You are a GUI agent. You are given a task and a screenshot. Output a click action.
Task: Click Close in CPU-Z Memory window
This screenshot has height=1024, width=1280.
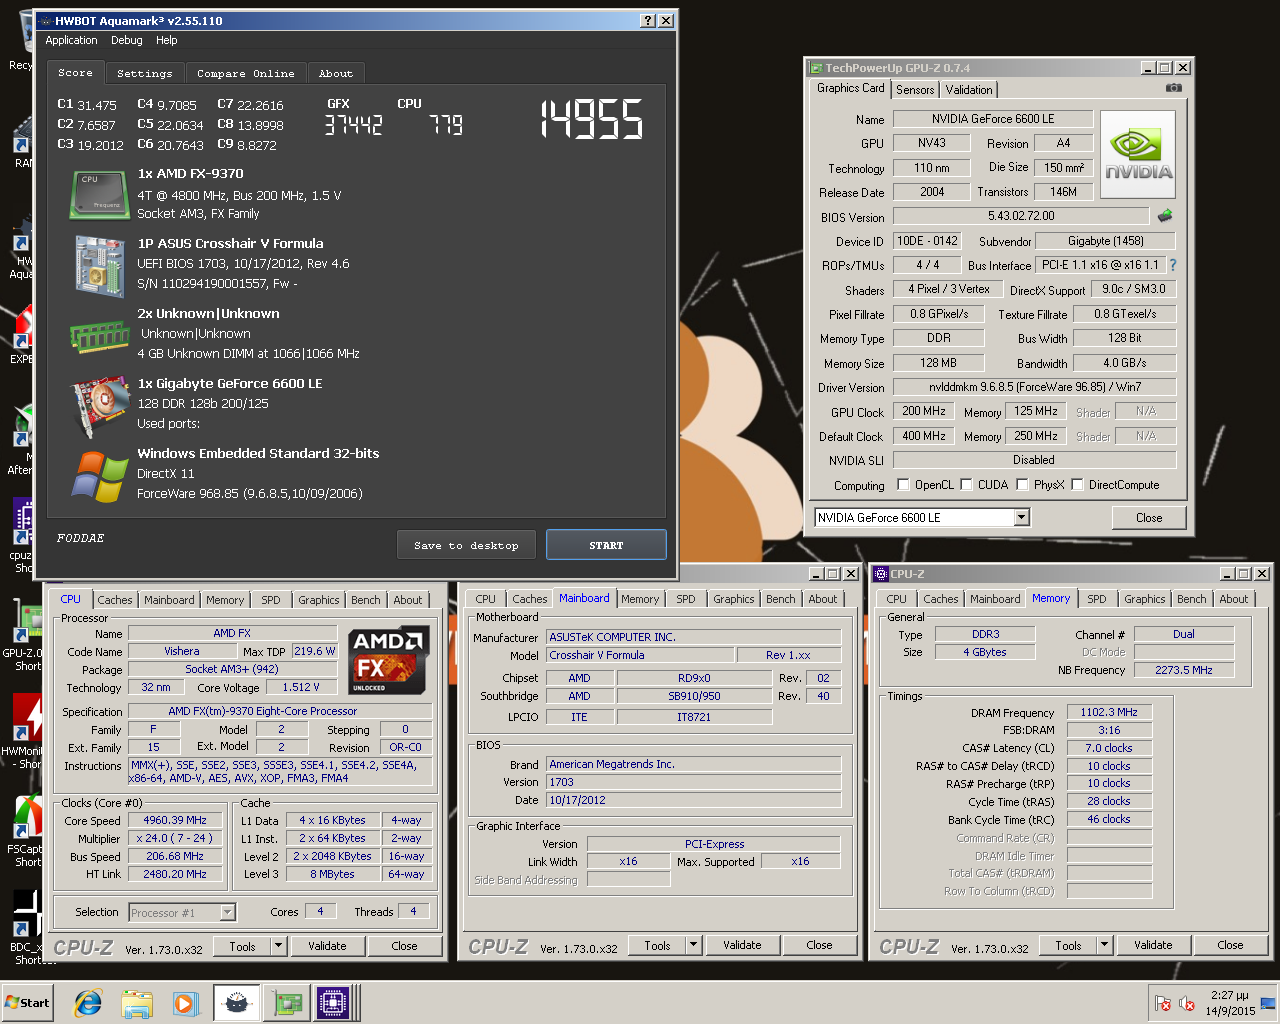coord(1230,945)
